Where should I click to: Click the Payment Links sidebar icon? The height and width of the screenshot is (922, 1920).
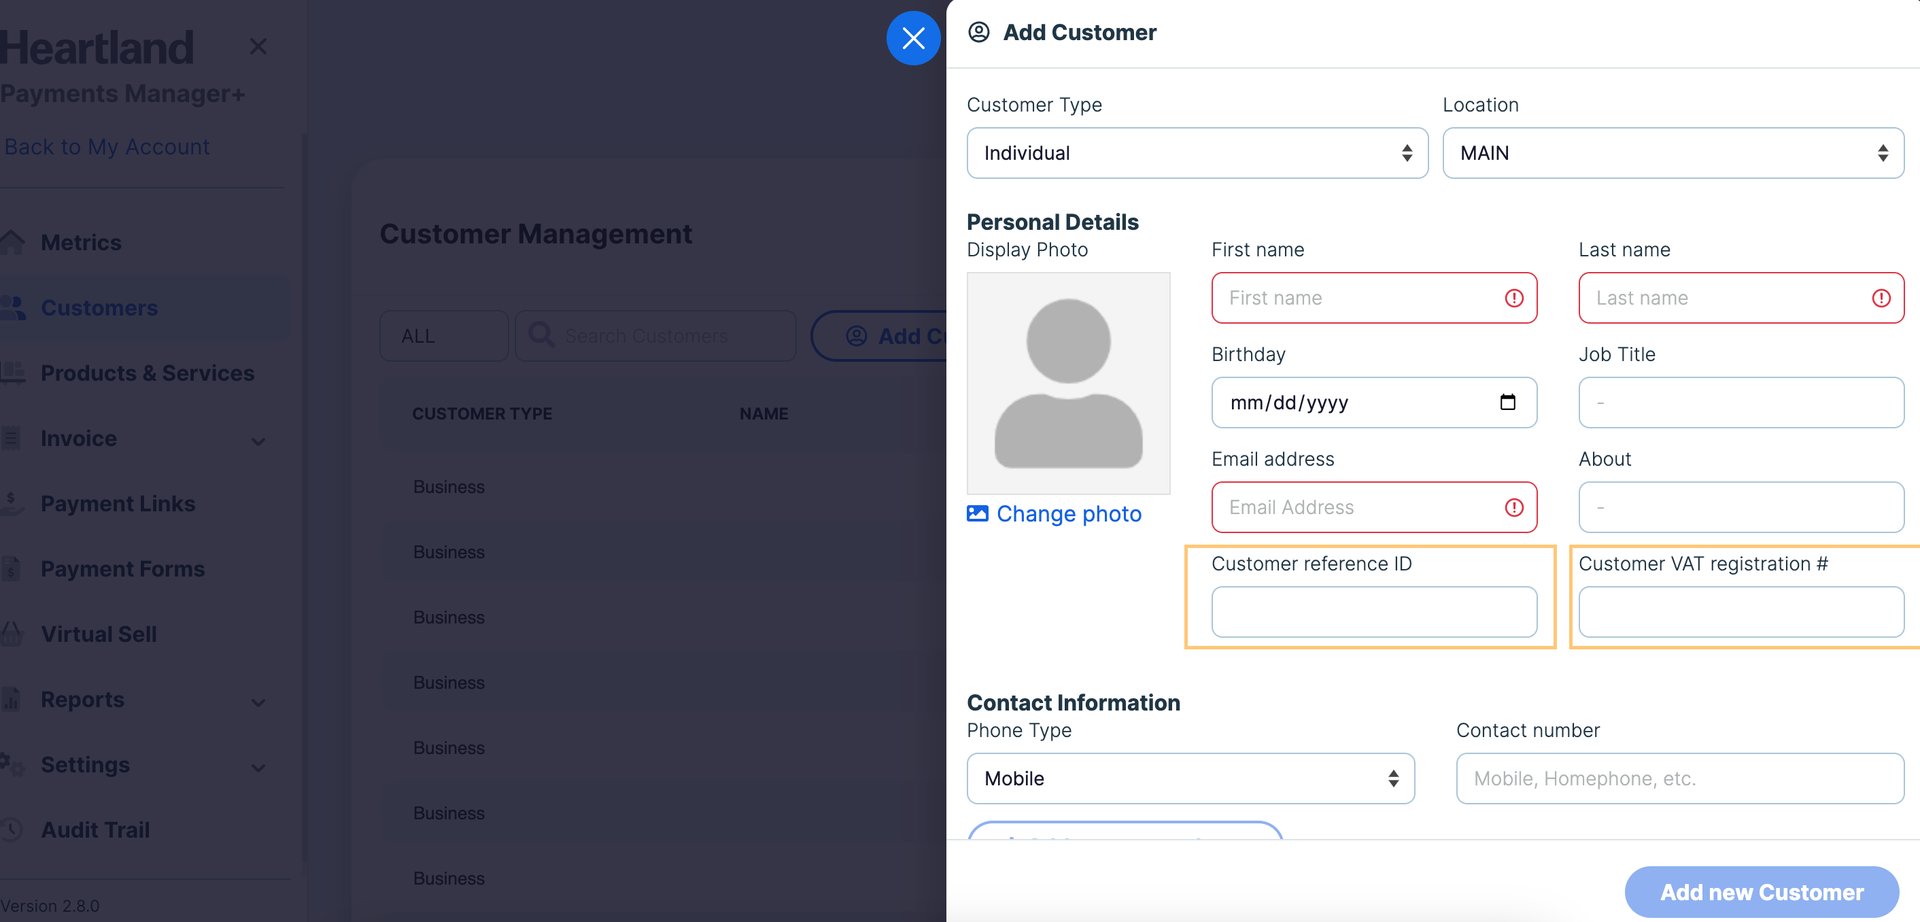click(x=11, y=503)
